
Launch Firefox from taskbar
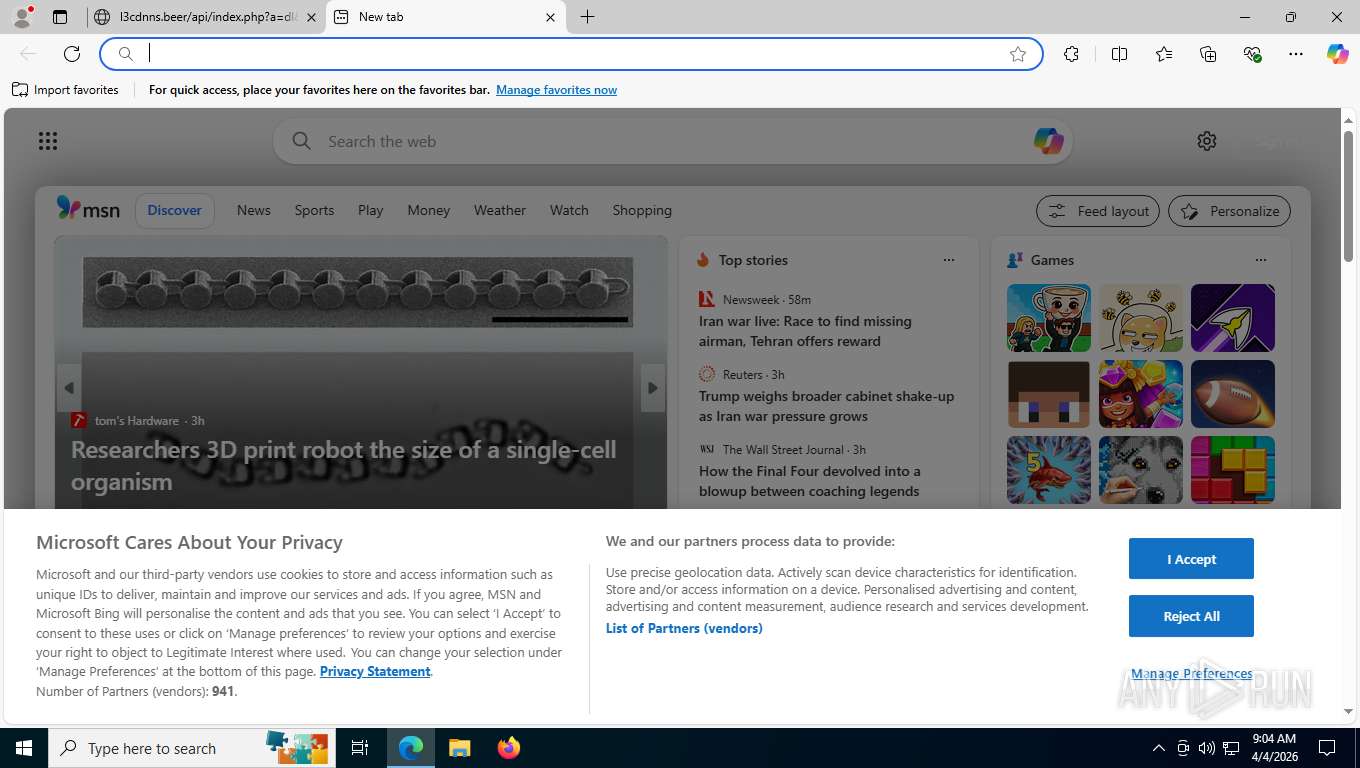[x=509, y=748]
